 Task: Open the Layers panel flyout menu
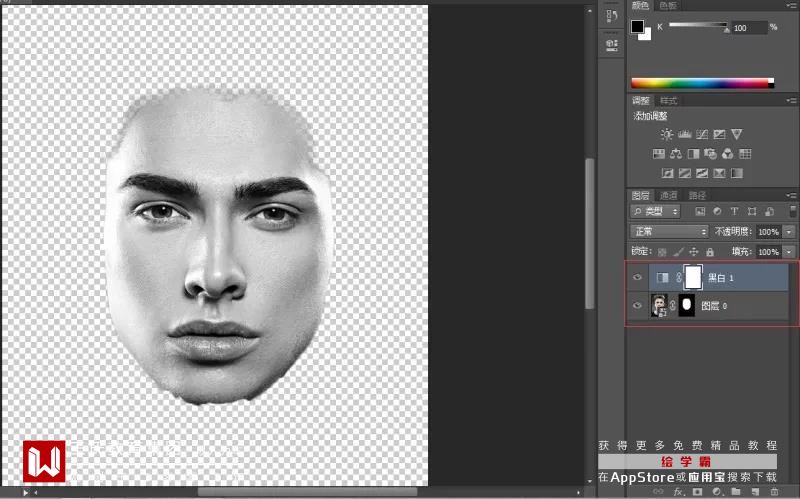coord(792,195)
